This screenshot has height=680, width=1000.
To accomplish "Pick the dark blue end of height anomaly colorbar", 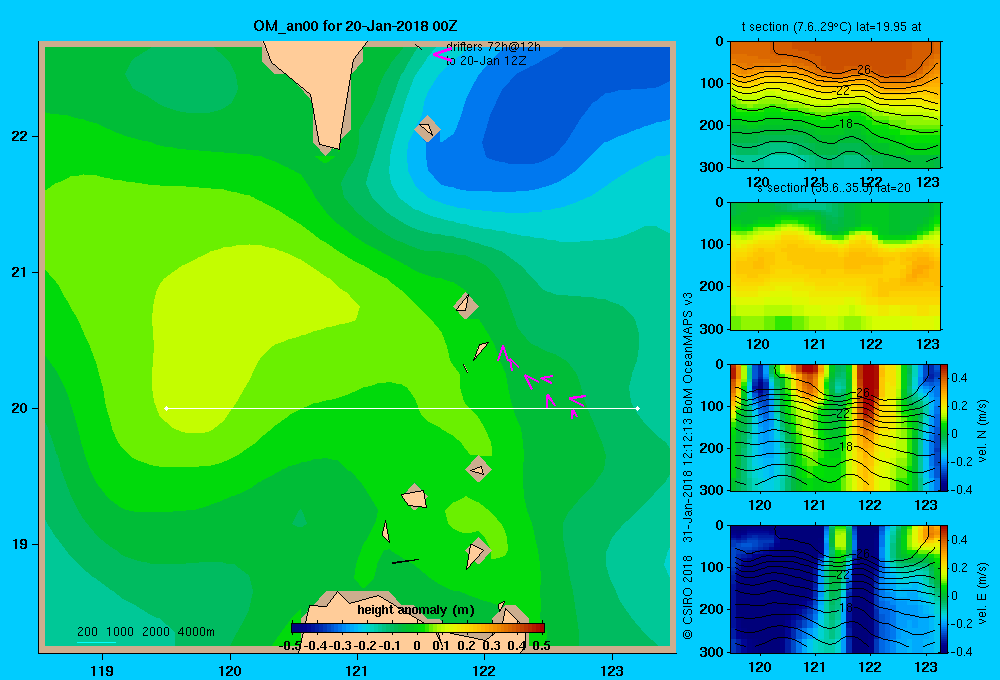I will pyautogui.click(x=297, y=628).
